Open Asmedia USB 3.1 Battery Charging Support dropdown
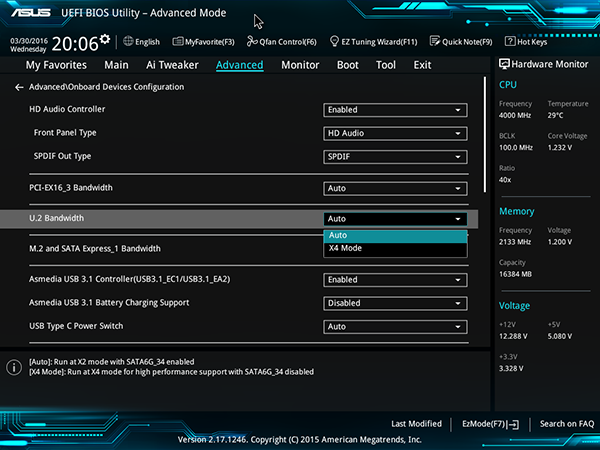This screenshot has height=450, width=600. click(395, 303)
